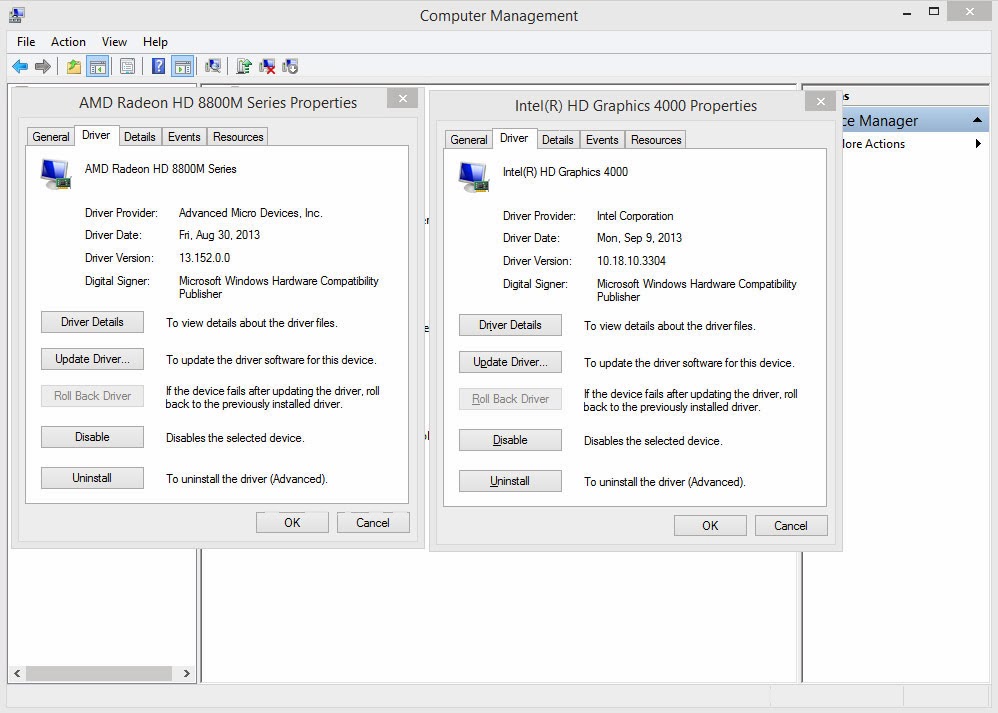Click Driver Details in AMD Radeon dialog

92,322
